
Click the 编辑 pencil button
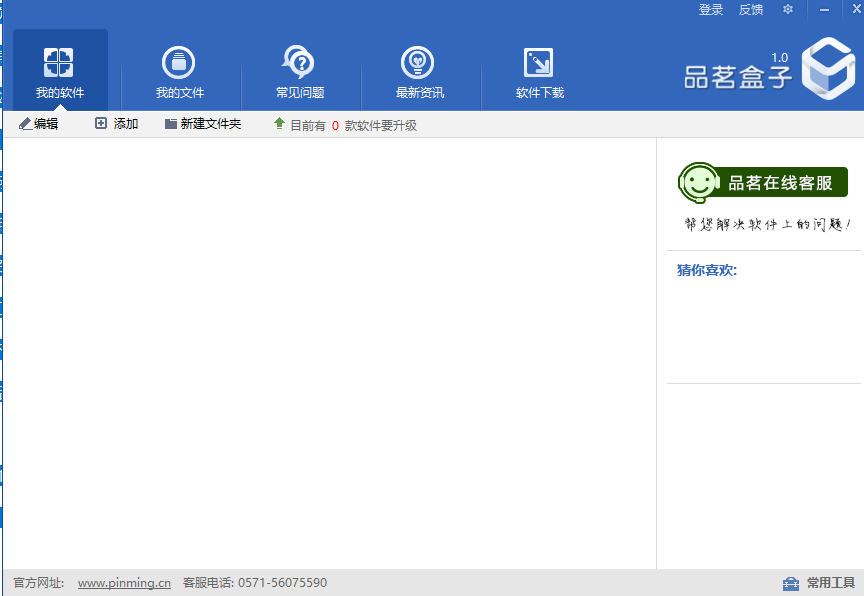[39, 124]
